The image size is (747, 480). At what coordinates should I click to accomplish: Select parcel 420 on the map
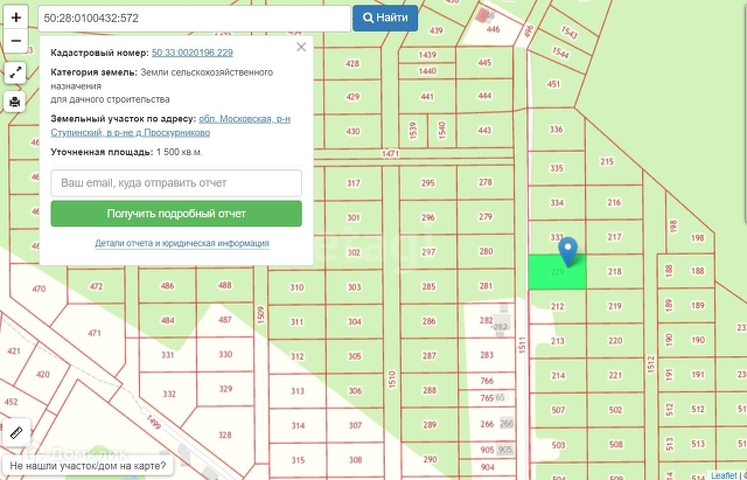[43, 375]
